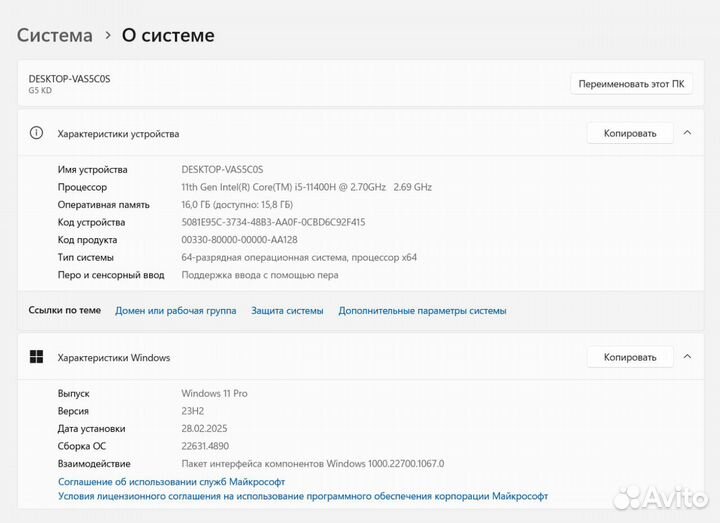
Task: Click the Версия label
Action: pyautogui.click(x=73, y=411)
